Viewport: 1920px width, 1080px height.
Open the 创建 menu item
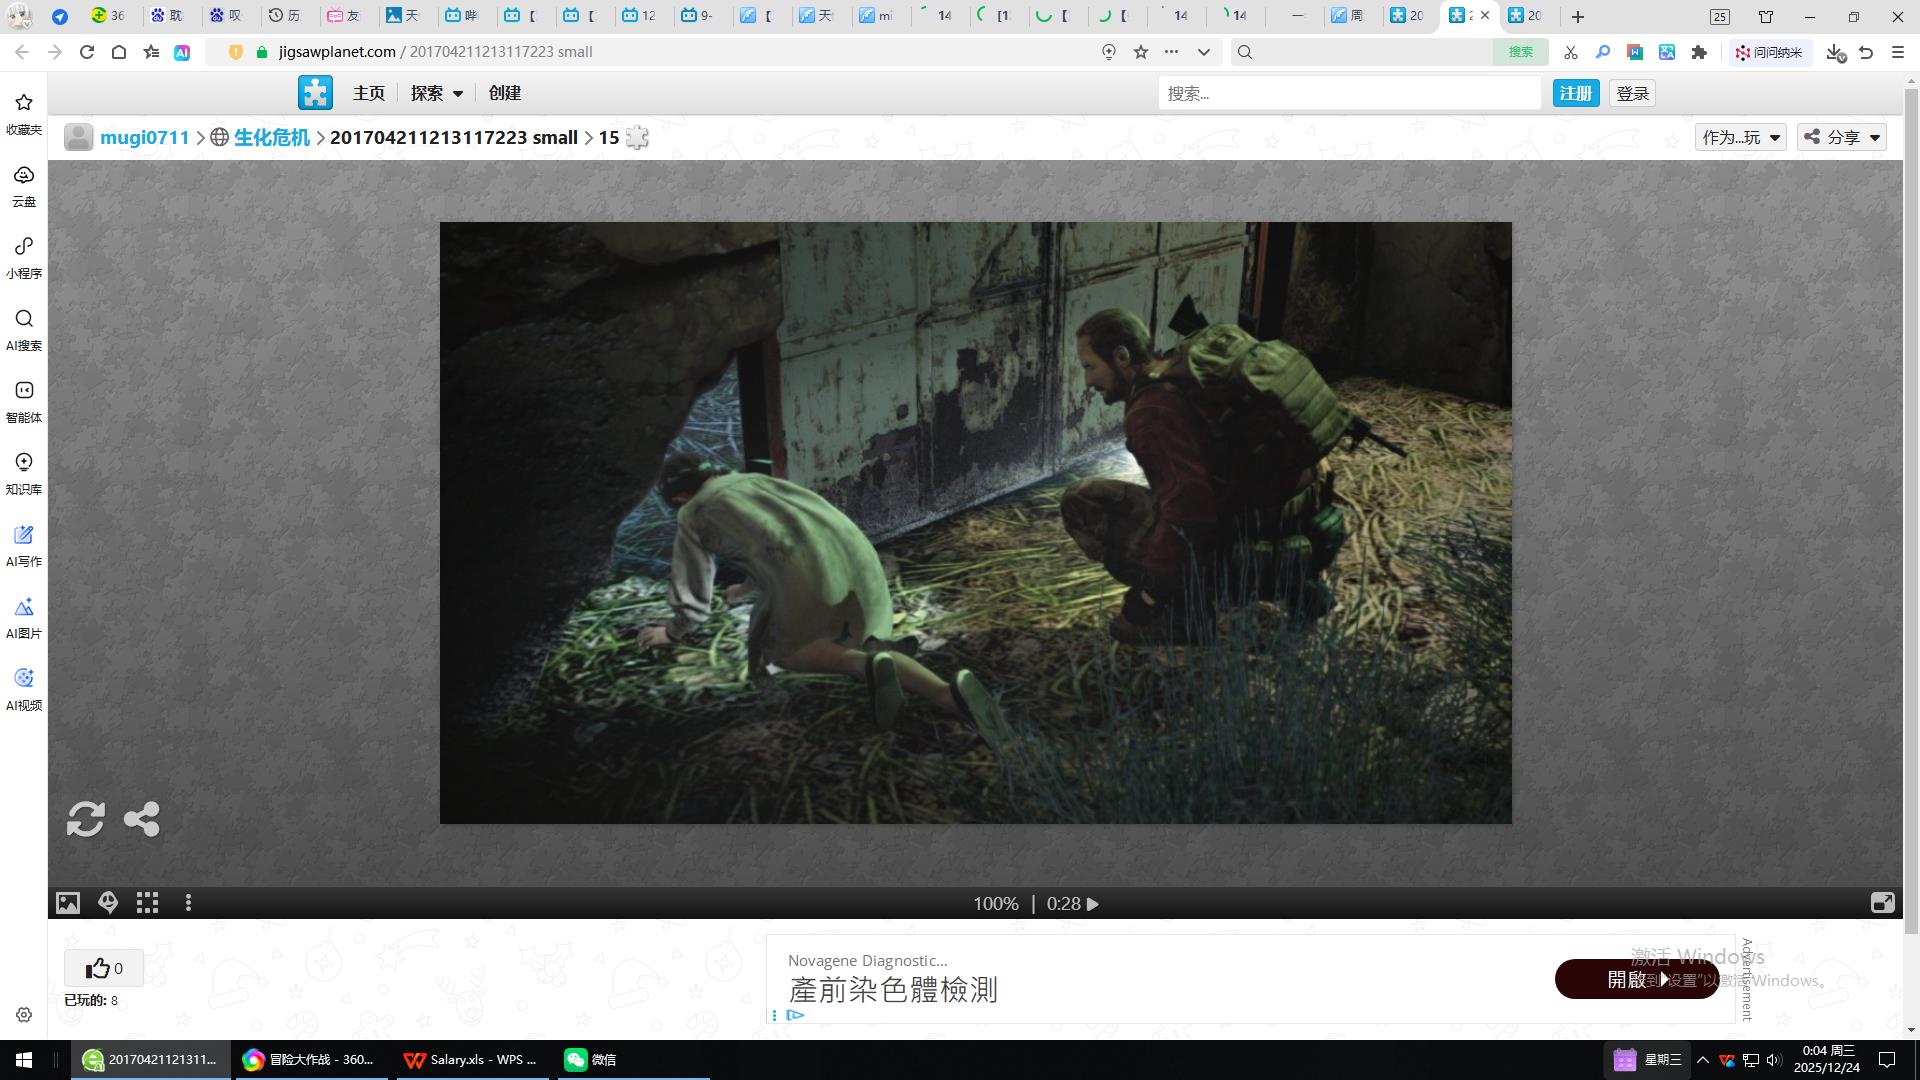point(504,93)
